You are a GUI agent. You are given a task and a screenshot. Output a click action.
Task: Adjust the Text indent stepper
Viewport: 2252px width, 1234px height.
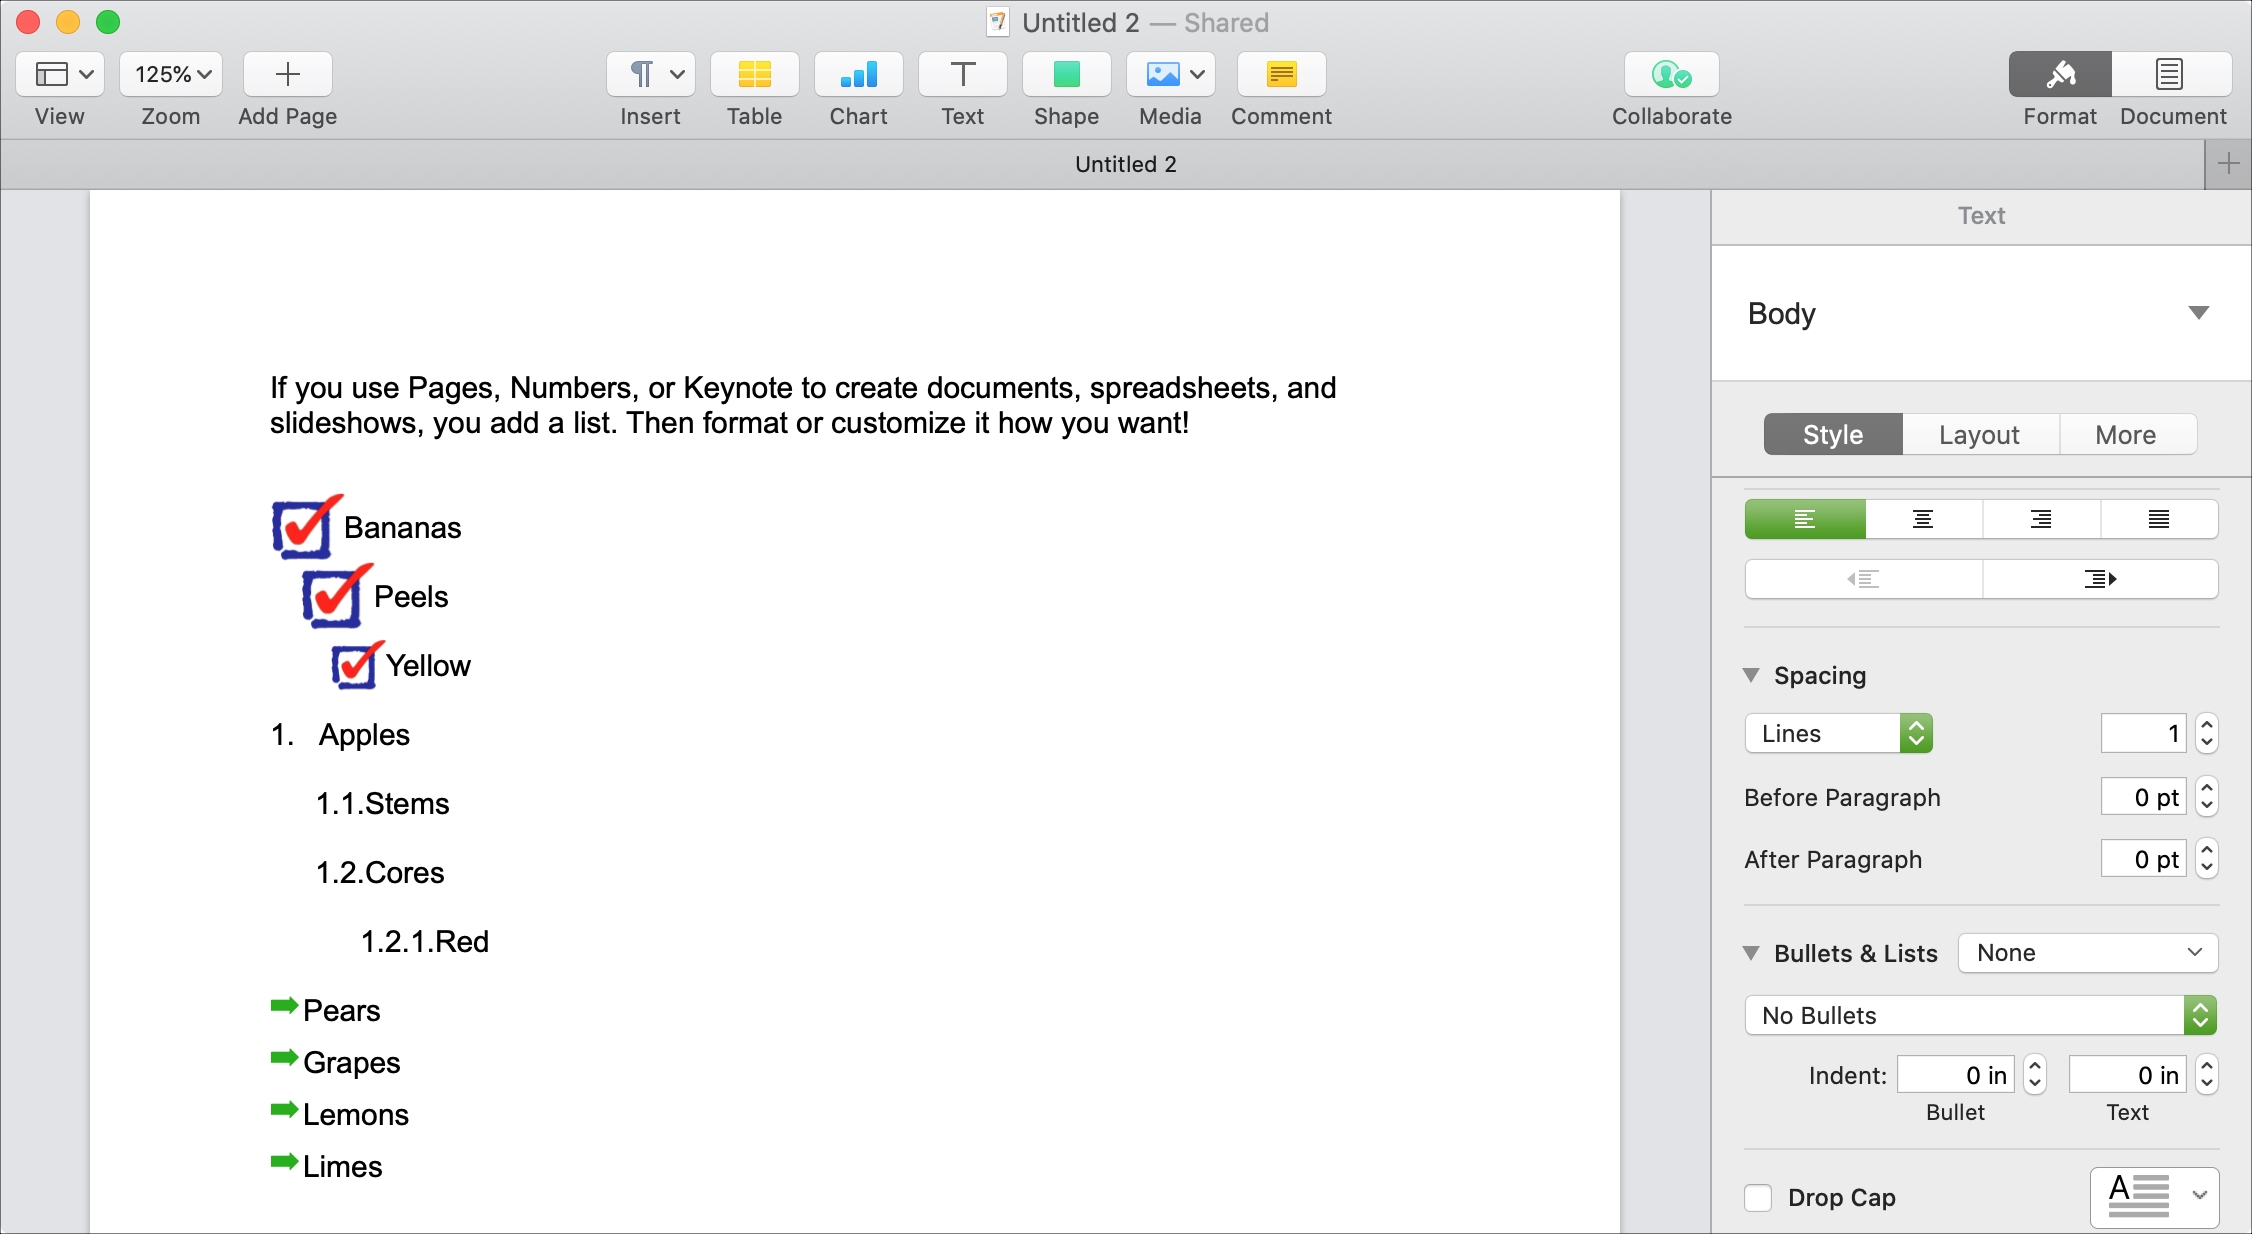2207,1075
